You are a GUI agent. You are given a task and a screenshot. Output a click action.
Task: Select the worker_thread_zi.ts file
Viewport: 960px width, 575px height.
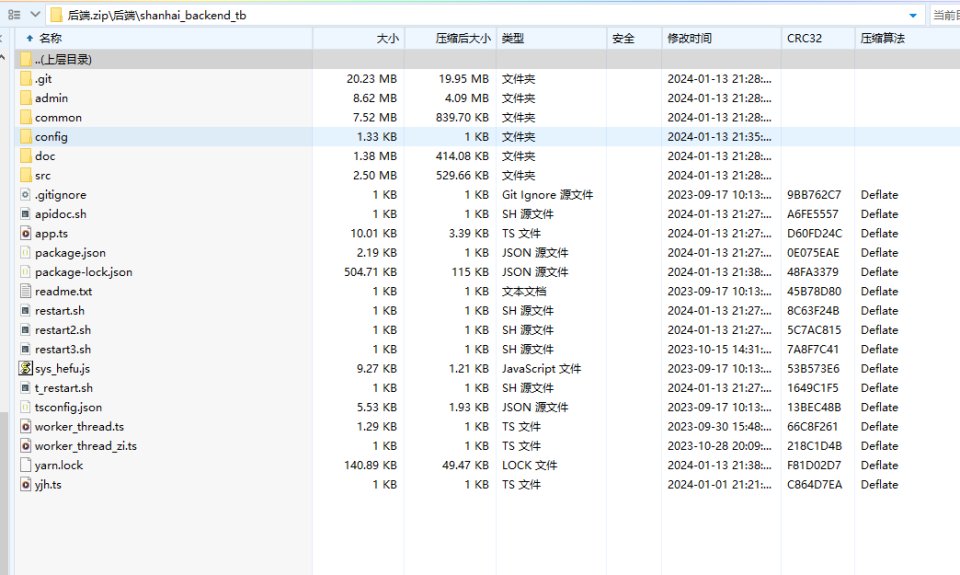85,446
